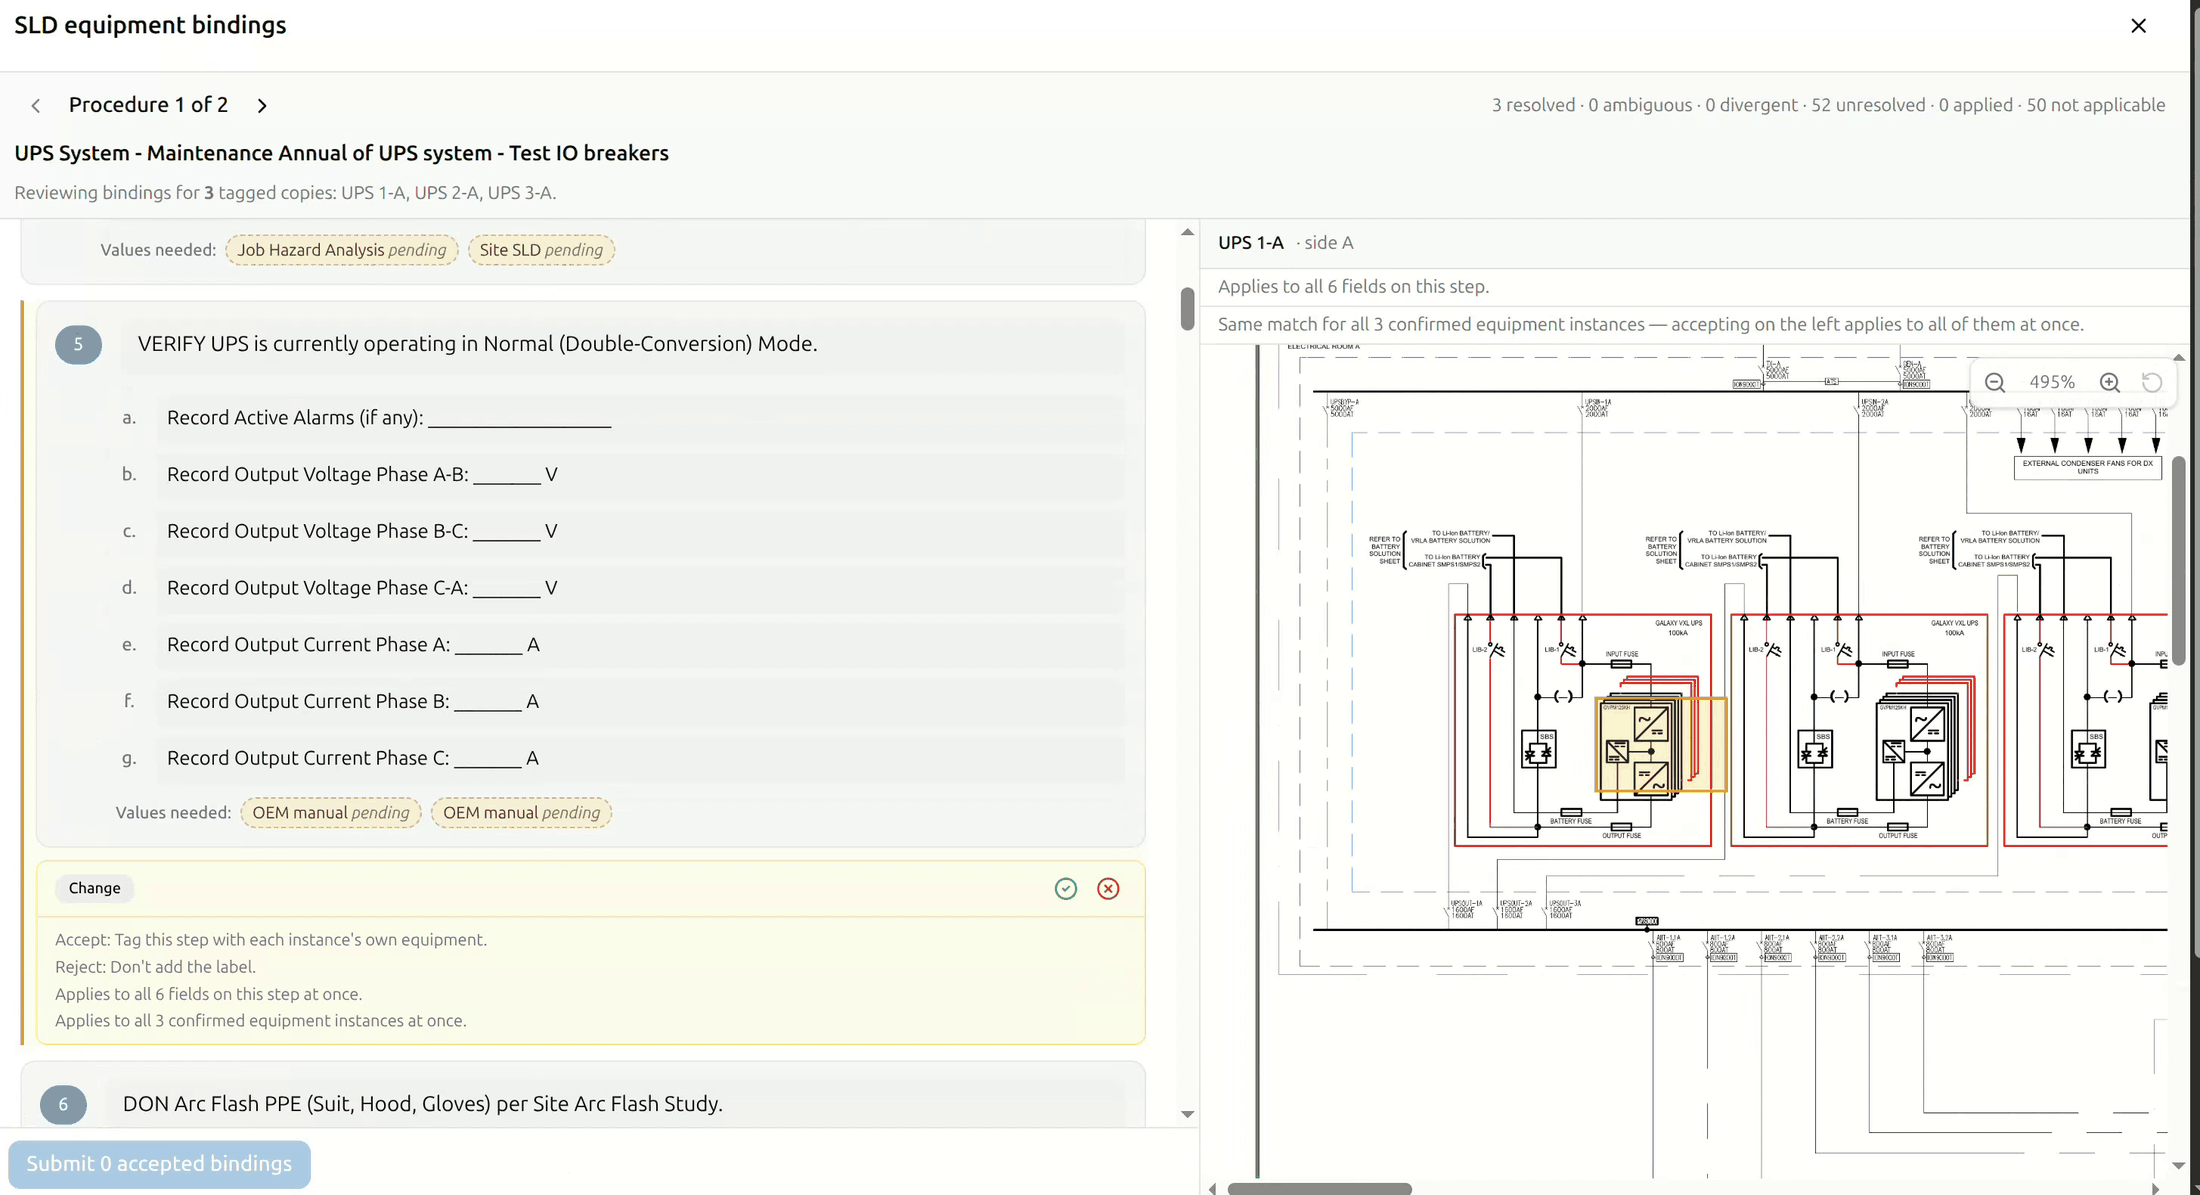The image size is (2200, 1195).
Task: Click the first OEM manual pending chip
Action: point(331,813)
